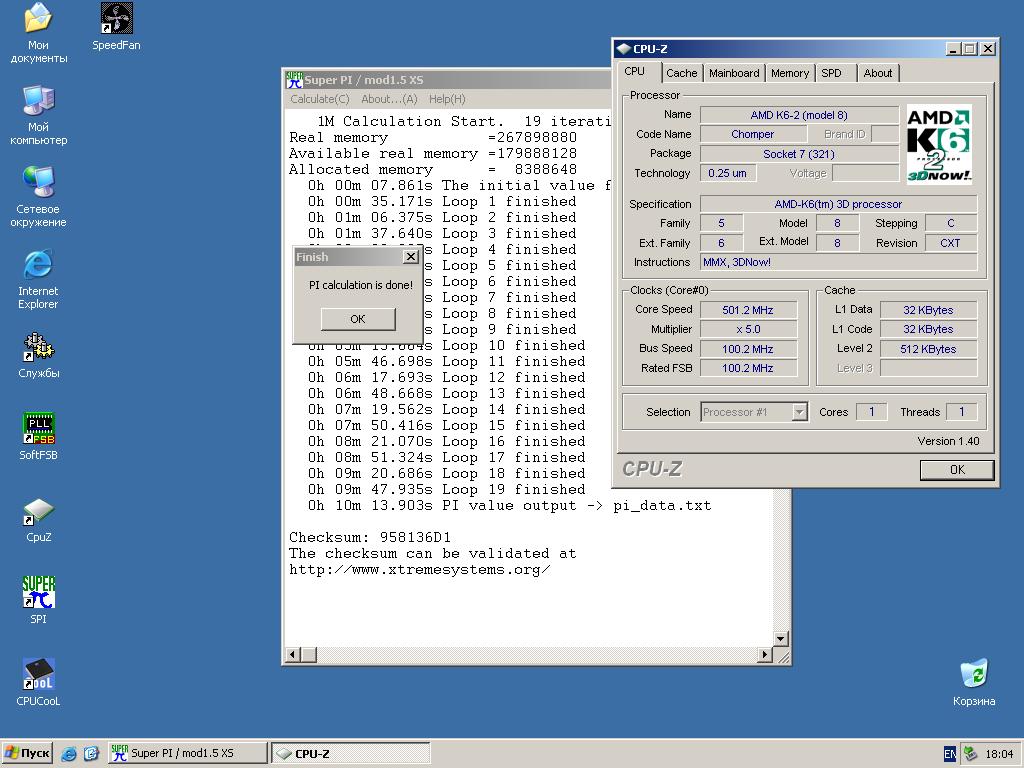1024x768 pixels.
Task: Click the Super PI title bar icon
Action: [295, 80]
